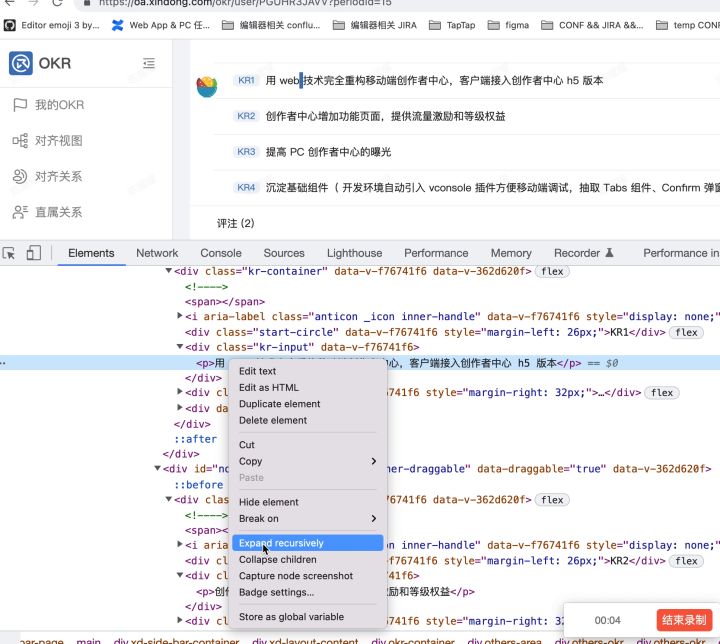Collapse the second kr-input div node
720x644 pixels.
click(x=180, y=575)
